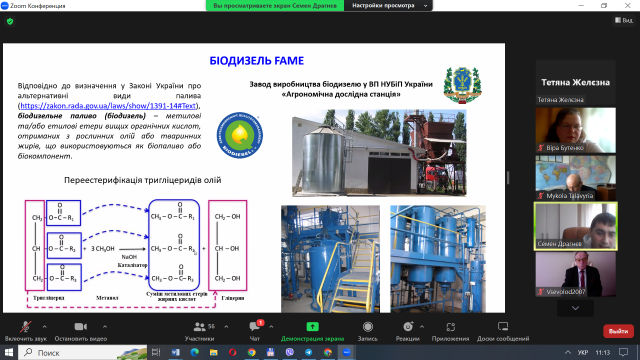The width and height of the screenshot is (640, 360).
Task: Expand the reactions options arrow
Action: [x=422, y=327]
